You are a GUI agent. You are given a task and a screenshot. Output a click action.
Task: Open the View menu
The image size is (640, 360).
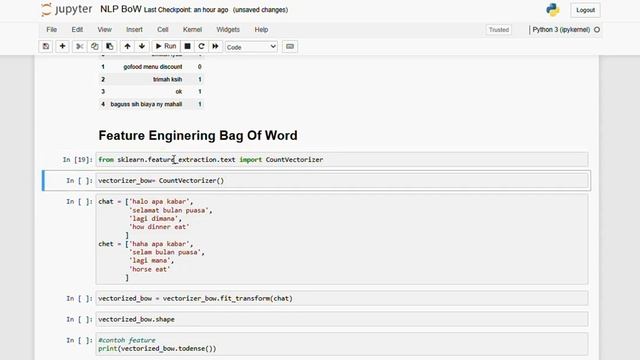(104, 30)
